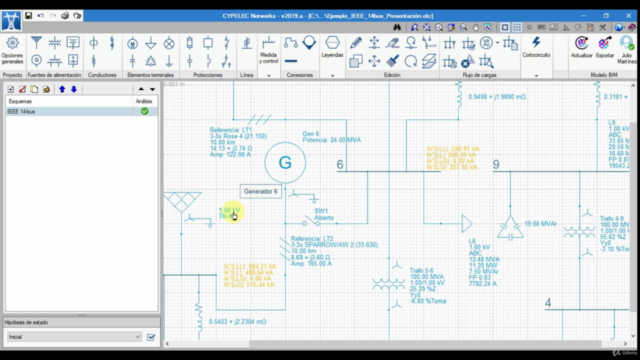Select the eraser delete tool

[x=393, y=43]
